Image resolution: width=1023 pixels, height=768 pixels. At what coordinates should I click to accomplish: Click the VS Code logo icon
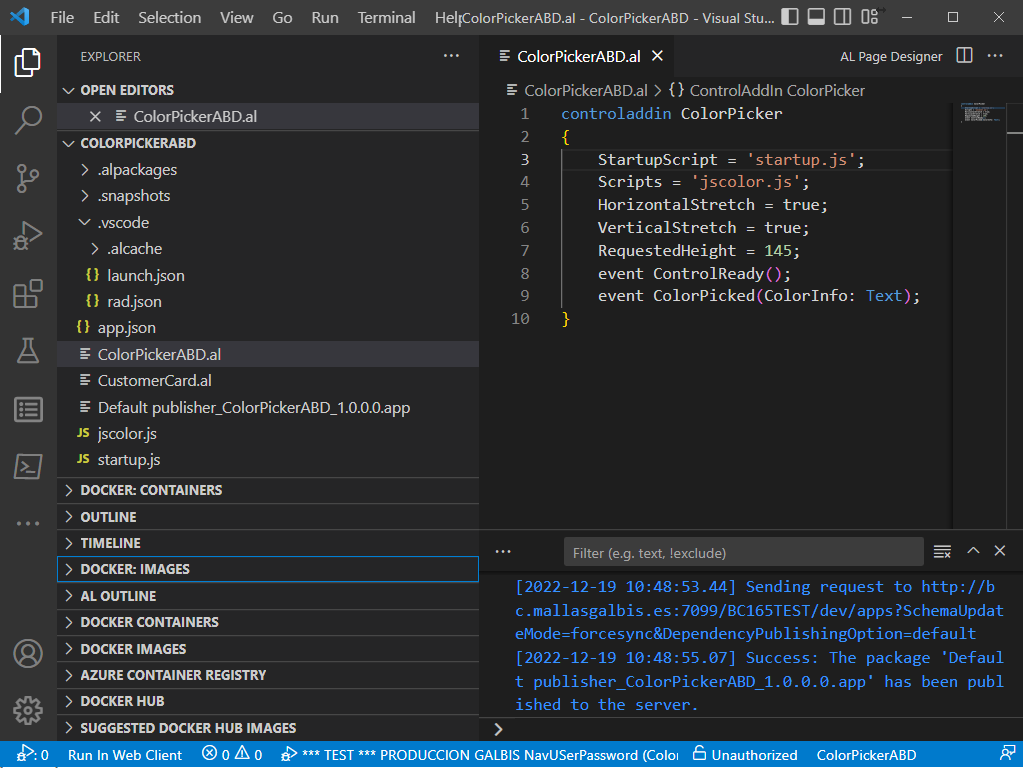pos(20,16)
